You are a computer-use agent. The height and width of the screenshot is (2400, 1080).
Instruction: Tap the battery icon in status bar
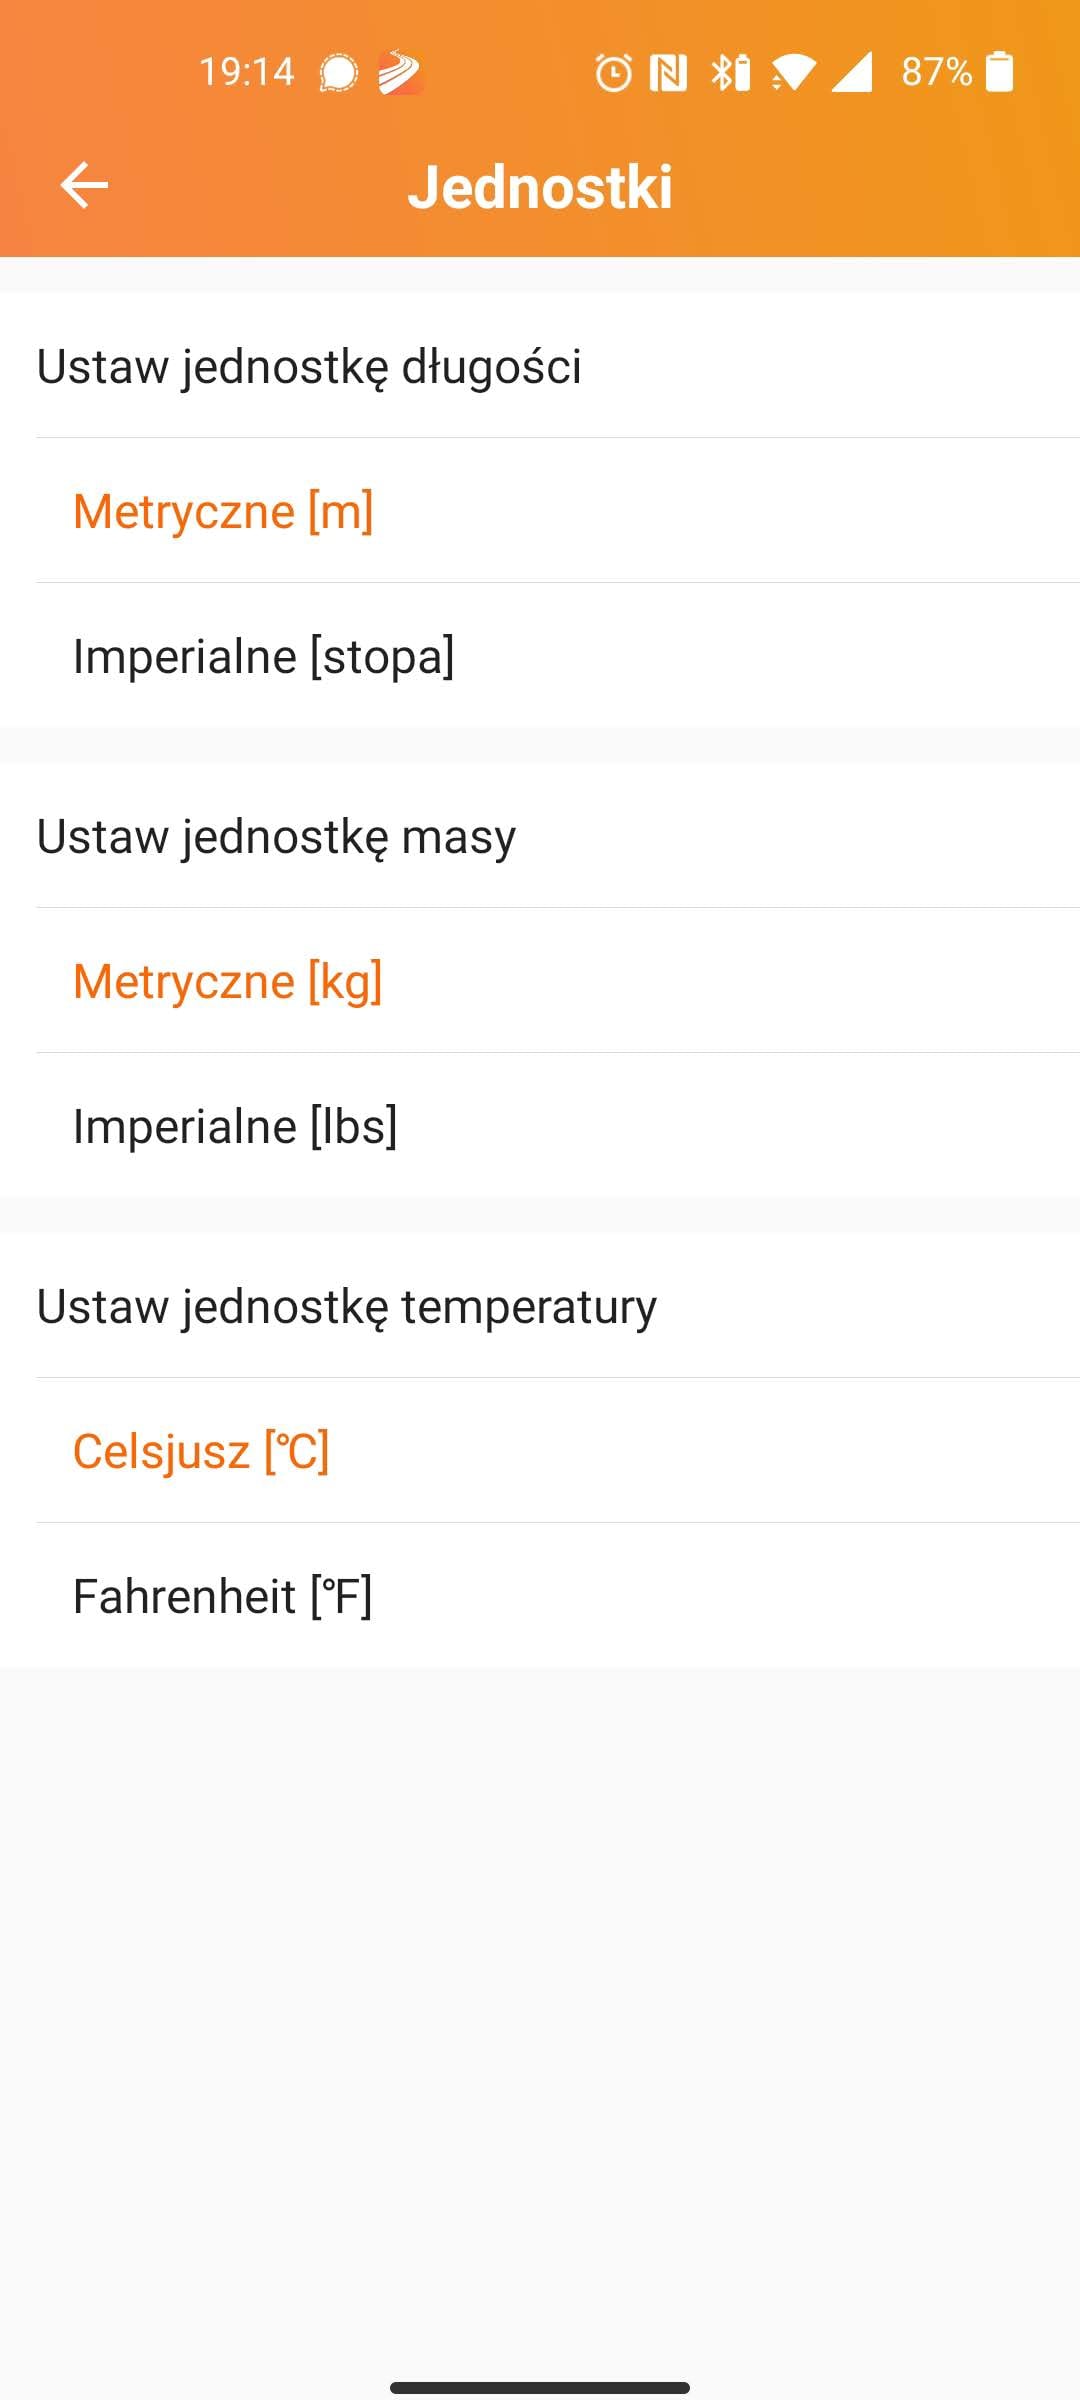click(999, 72)
